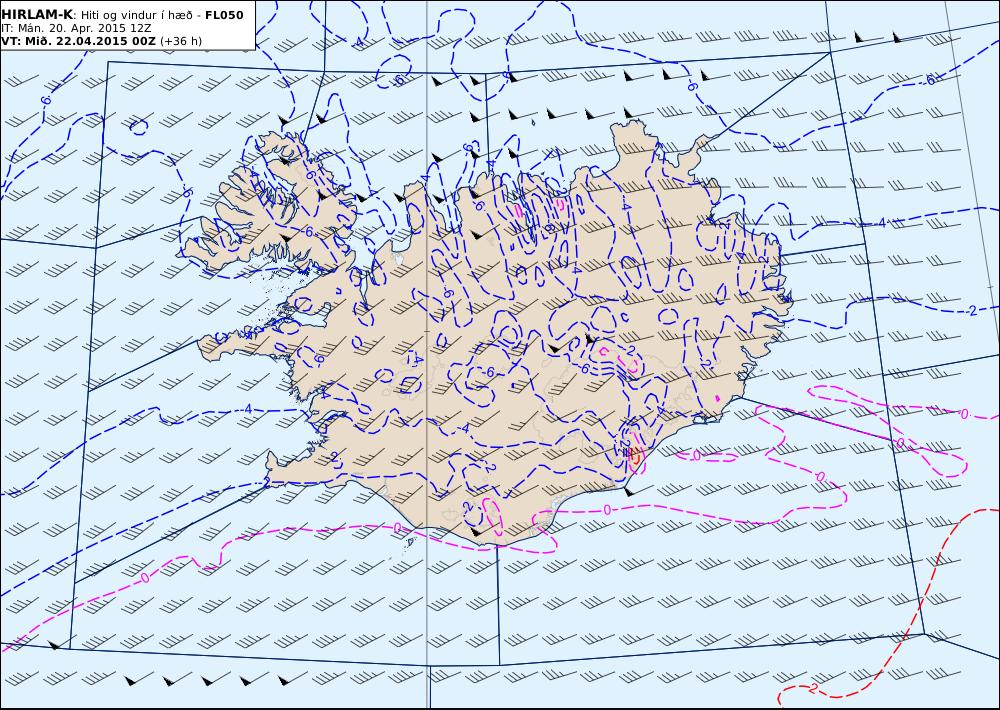
Task: Click the "VT: Mið. 22.04.2015 00Z" valid time
Action: coord(78,41)
